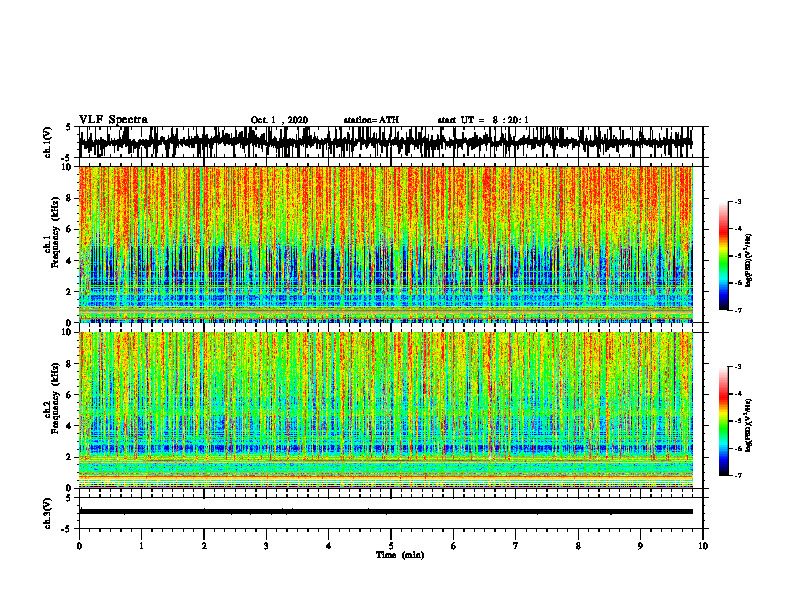Screen dimensions: 792x612
Task: Click the ch.1 color bar "-3" label
Action: 738,202
